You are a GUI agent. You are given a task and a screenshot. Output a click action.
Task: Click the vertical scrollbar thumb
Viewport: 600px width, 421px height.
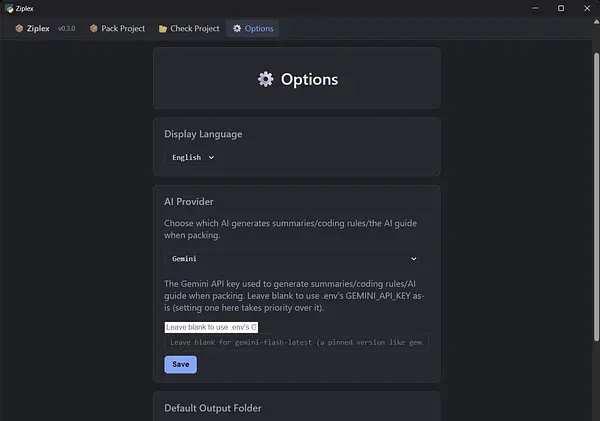point(596,197)
